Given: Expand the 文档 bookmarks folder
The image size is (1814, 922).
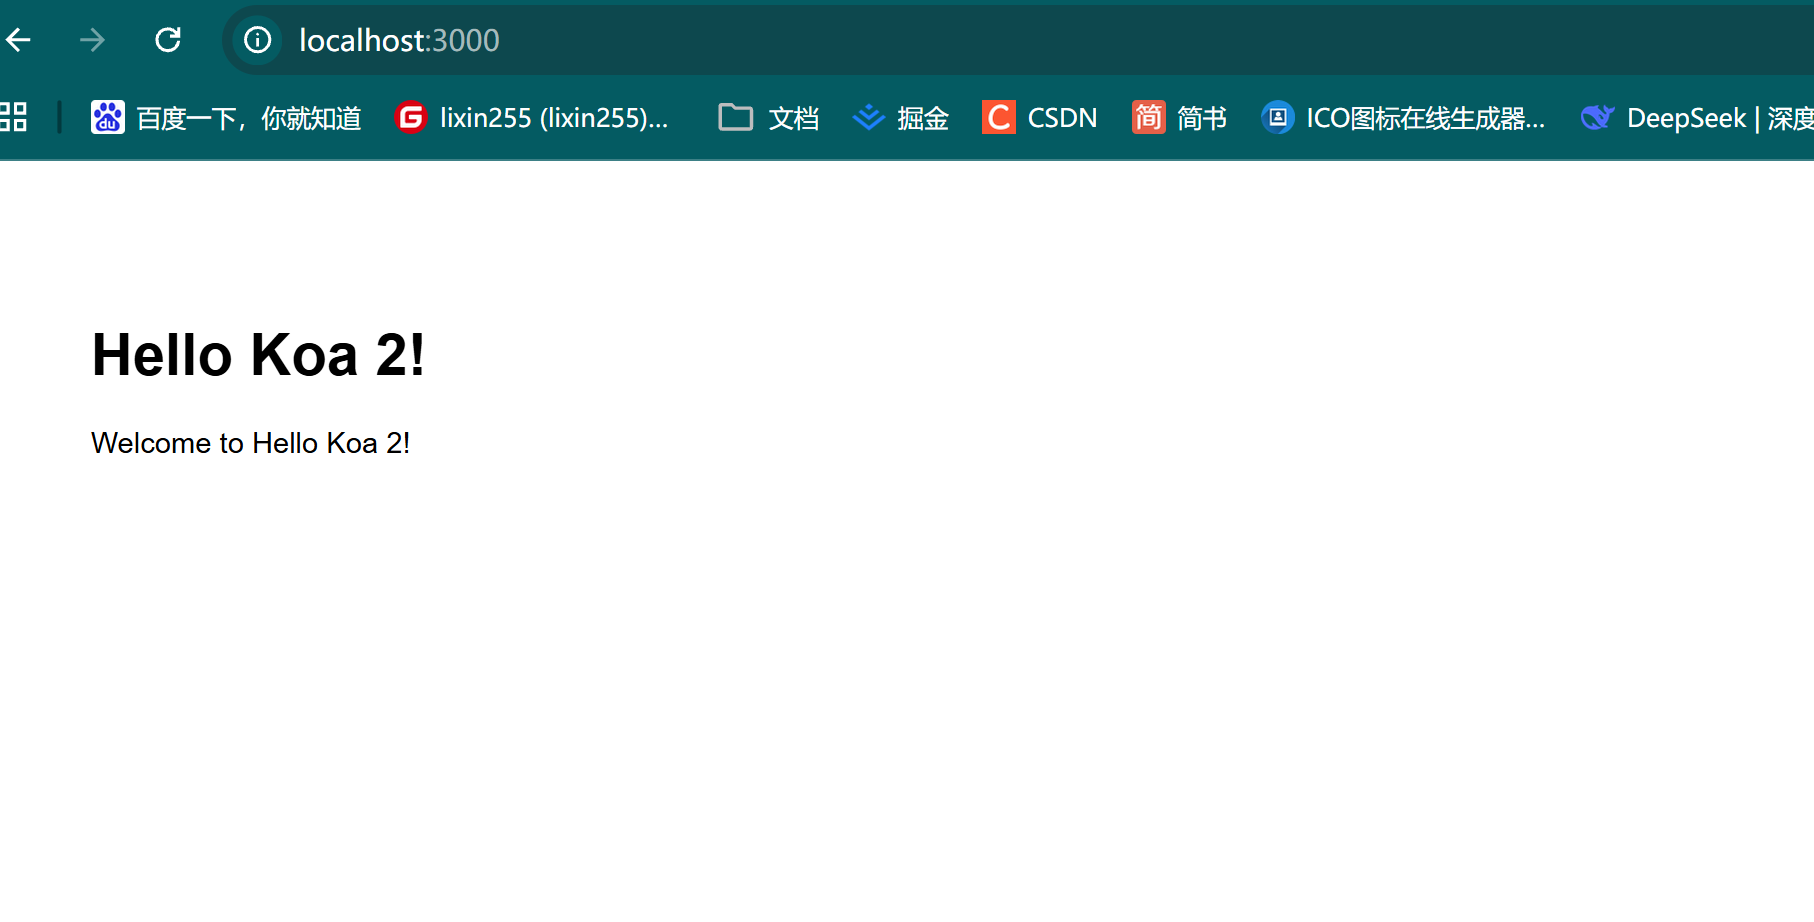Looking at the screenshot, I should 769,118.
